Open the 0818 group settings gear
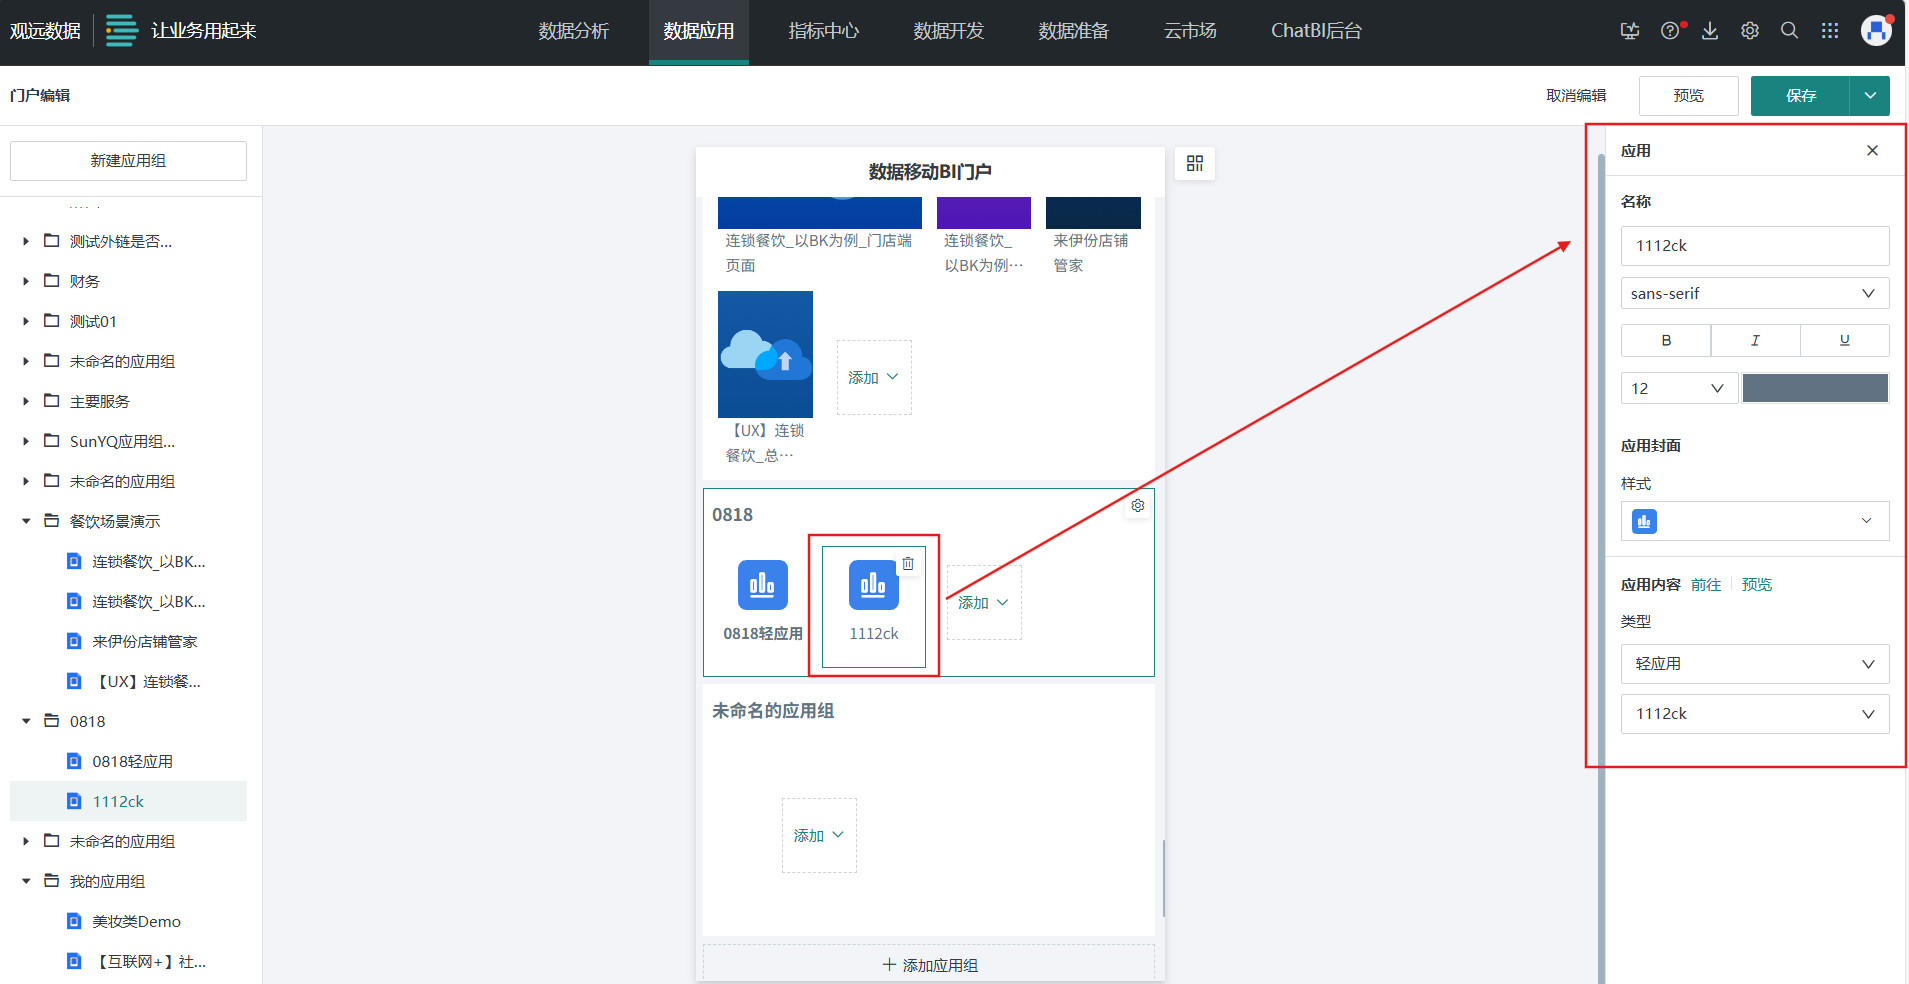 (1137, 506)
